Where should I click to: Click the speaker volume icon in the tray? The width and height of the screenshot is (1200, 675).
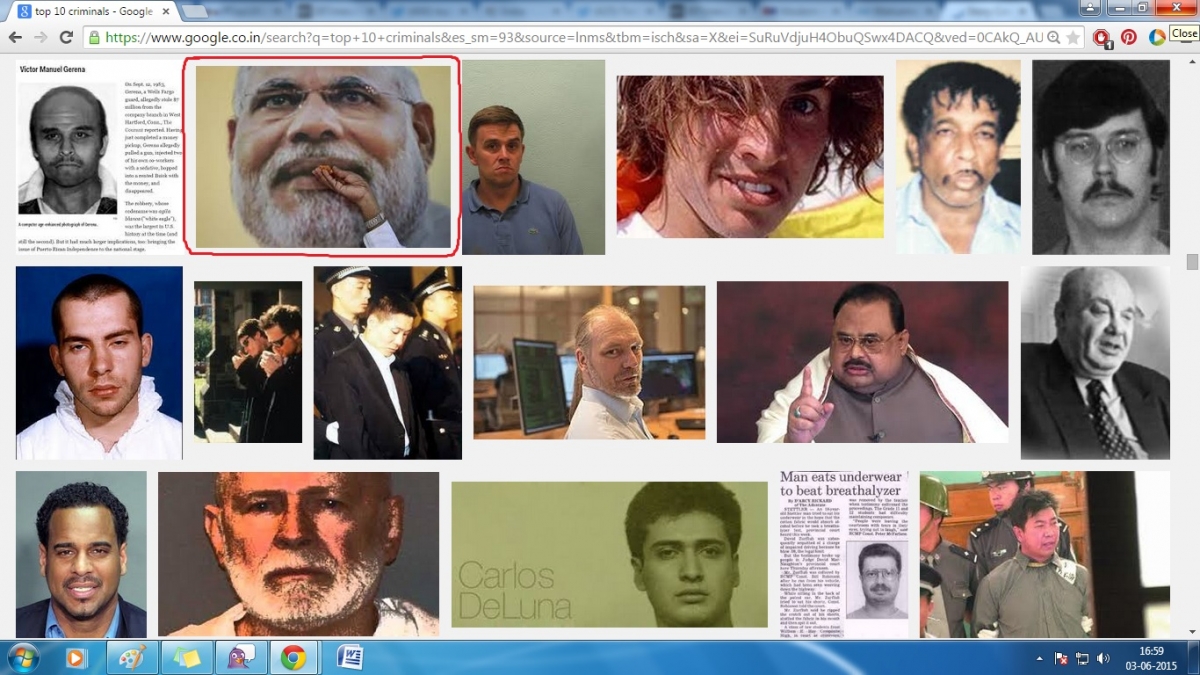(1103, 660)
